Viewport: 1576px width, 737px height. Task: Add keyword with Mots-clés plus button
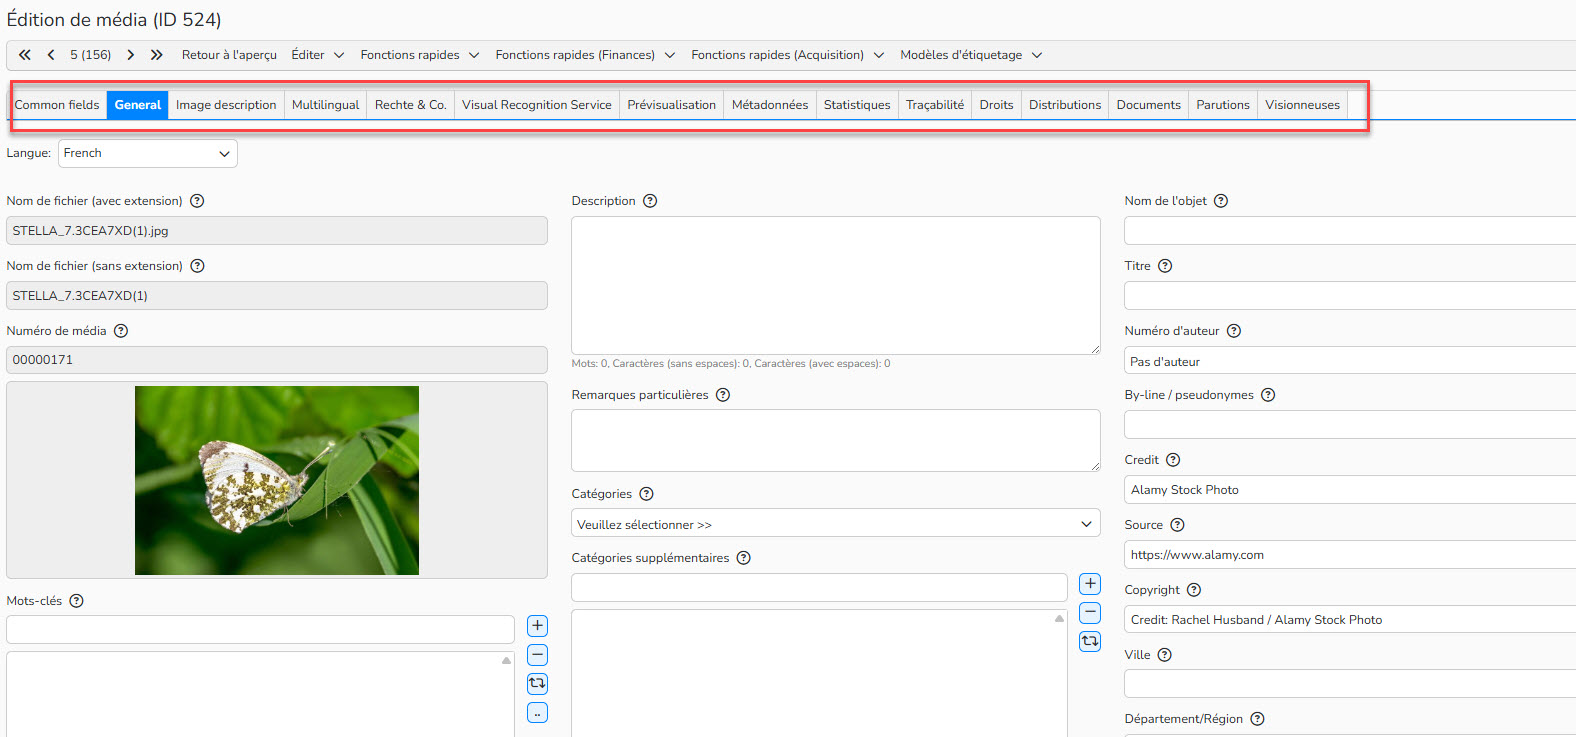537,626
